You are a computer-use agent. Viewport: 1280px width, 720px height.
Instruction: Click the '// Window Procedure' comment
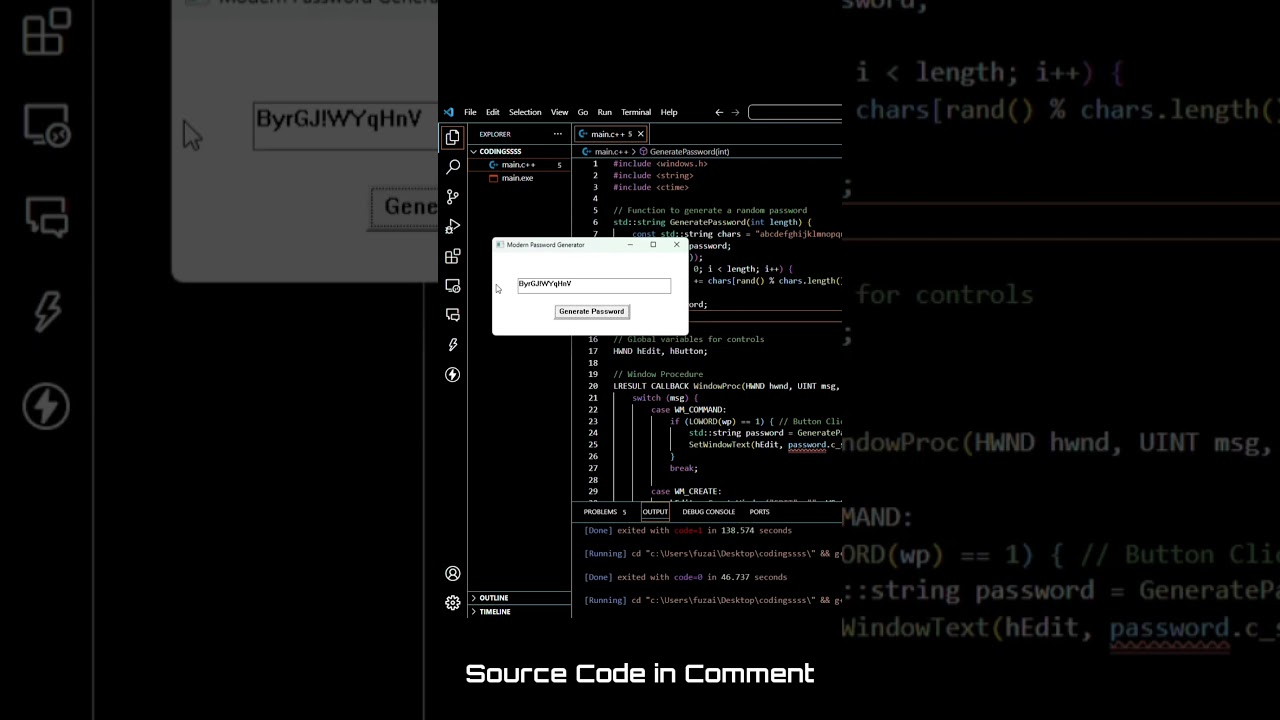point(658,374)
